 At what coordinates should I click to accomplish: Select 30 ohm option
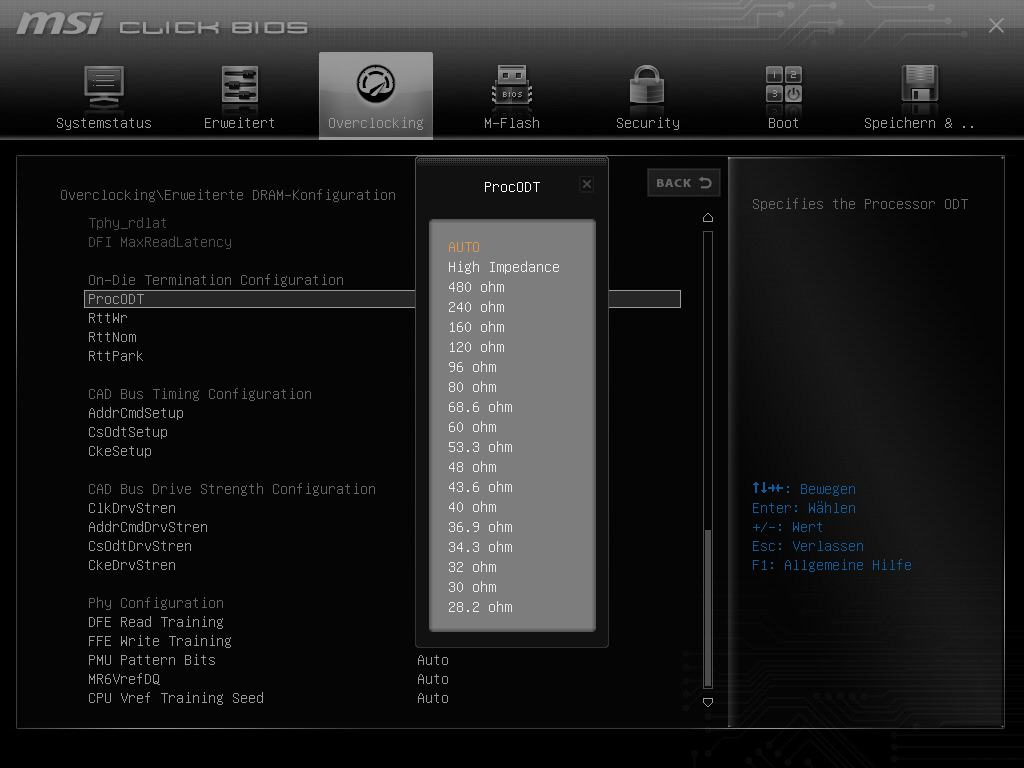click(x=472, y=587)
